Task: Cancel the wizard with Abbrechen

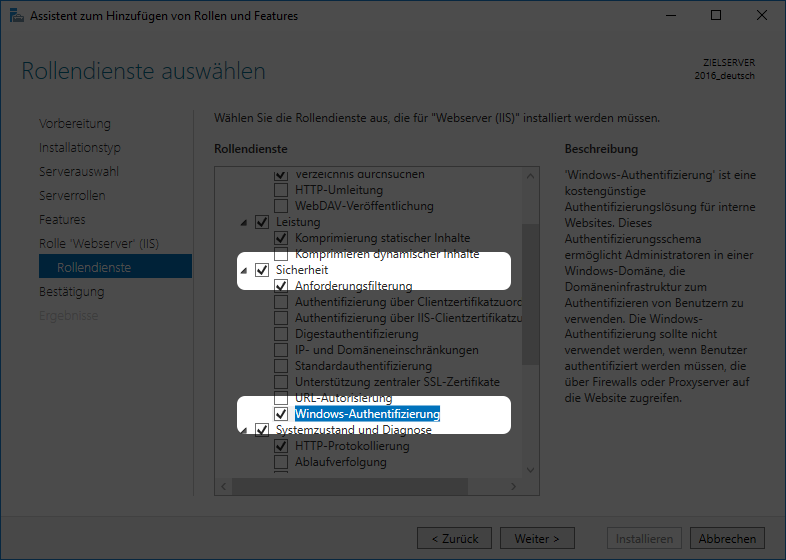Action: [727, 538]
